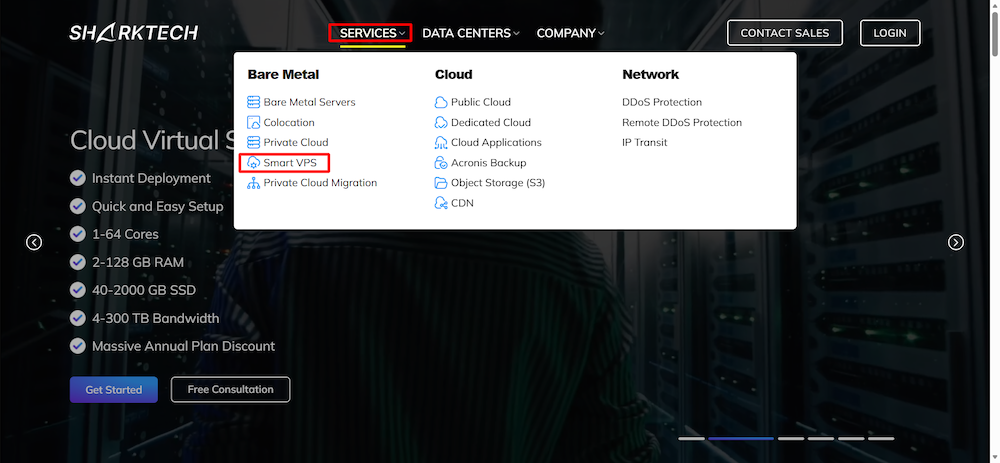Image resolution: width=1000 pixels, height=463 pixels.
Task: Click the Network column heading
Action: pos(651,75)
